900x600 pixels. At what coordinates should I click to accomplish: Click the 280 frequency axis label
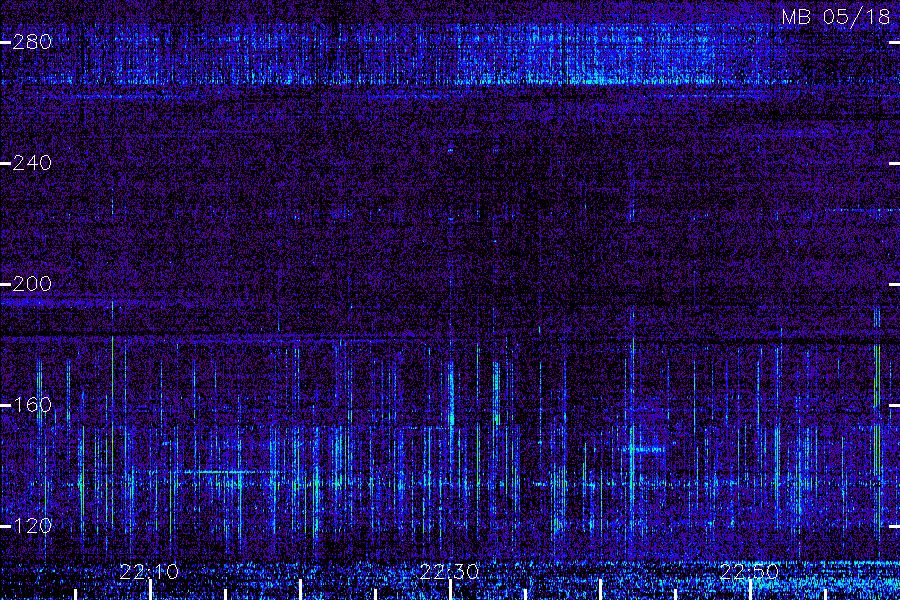tap(32, 42)
